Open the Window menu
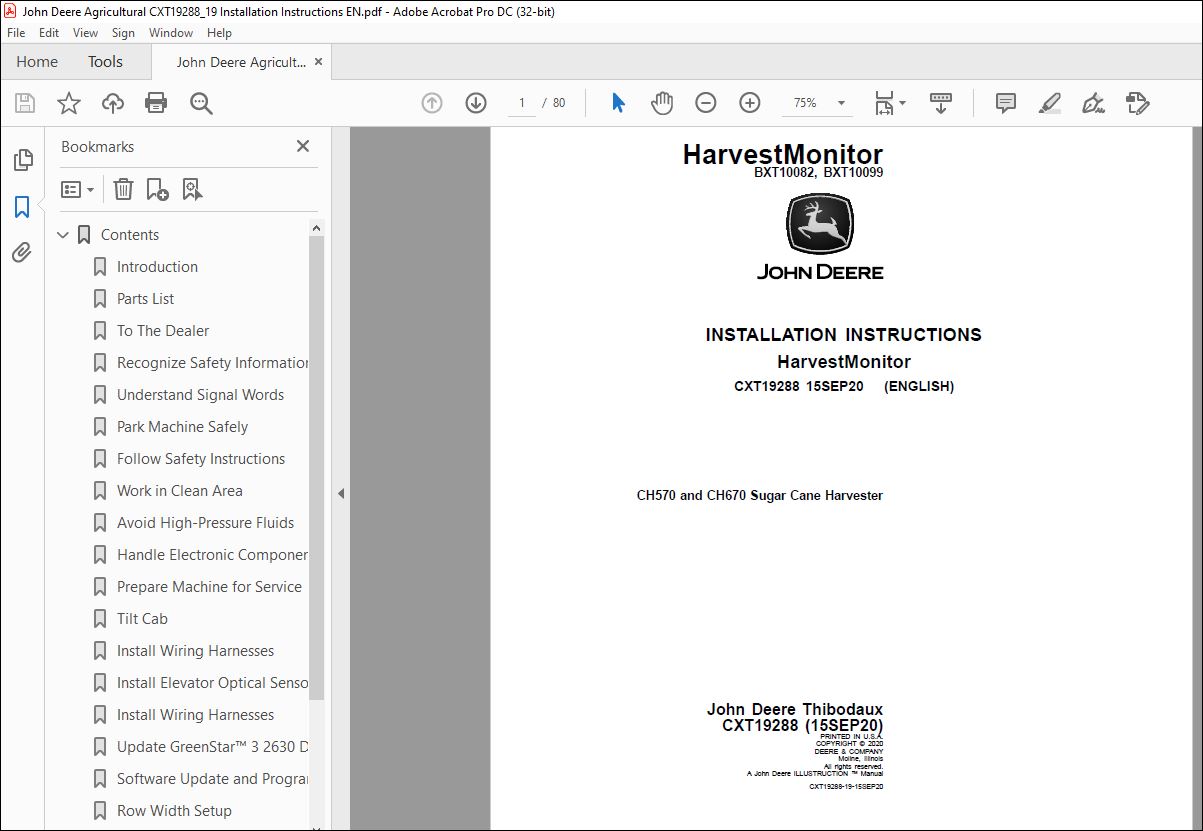Image resolution: width=1203 pixels, height=831 pixels. tap(171, 33)
